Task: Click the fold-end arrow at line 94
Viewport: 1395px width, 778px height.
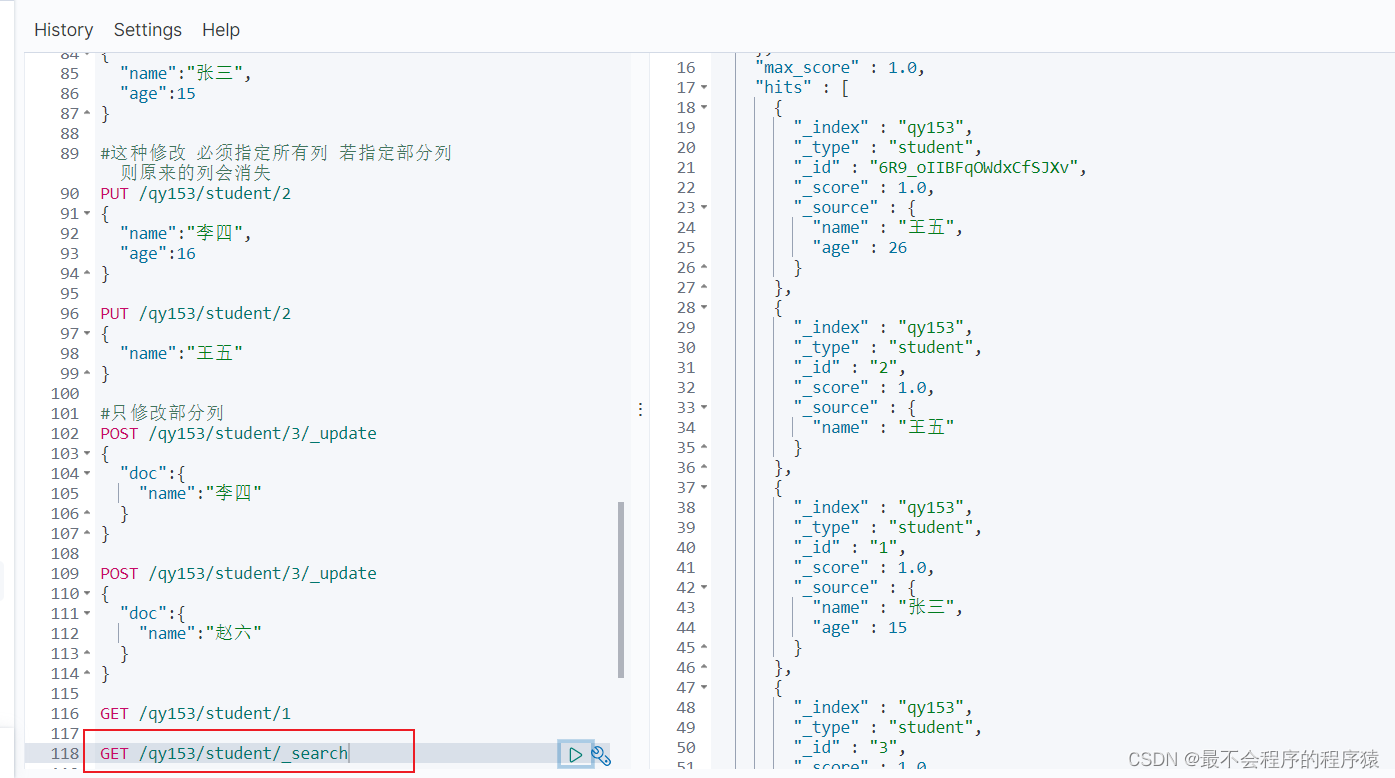Action: pos(87,273)
